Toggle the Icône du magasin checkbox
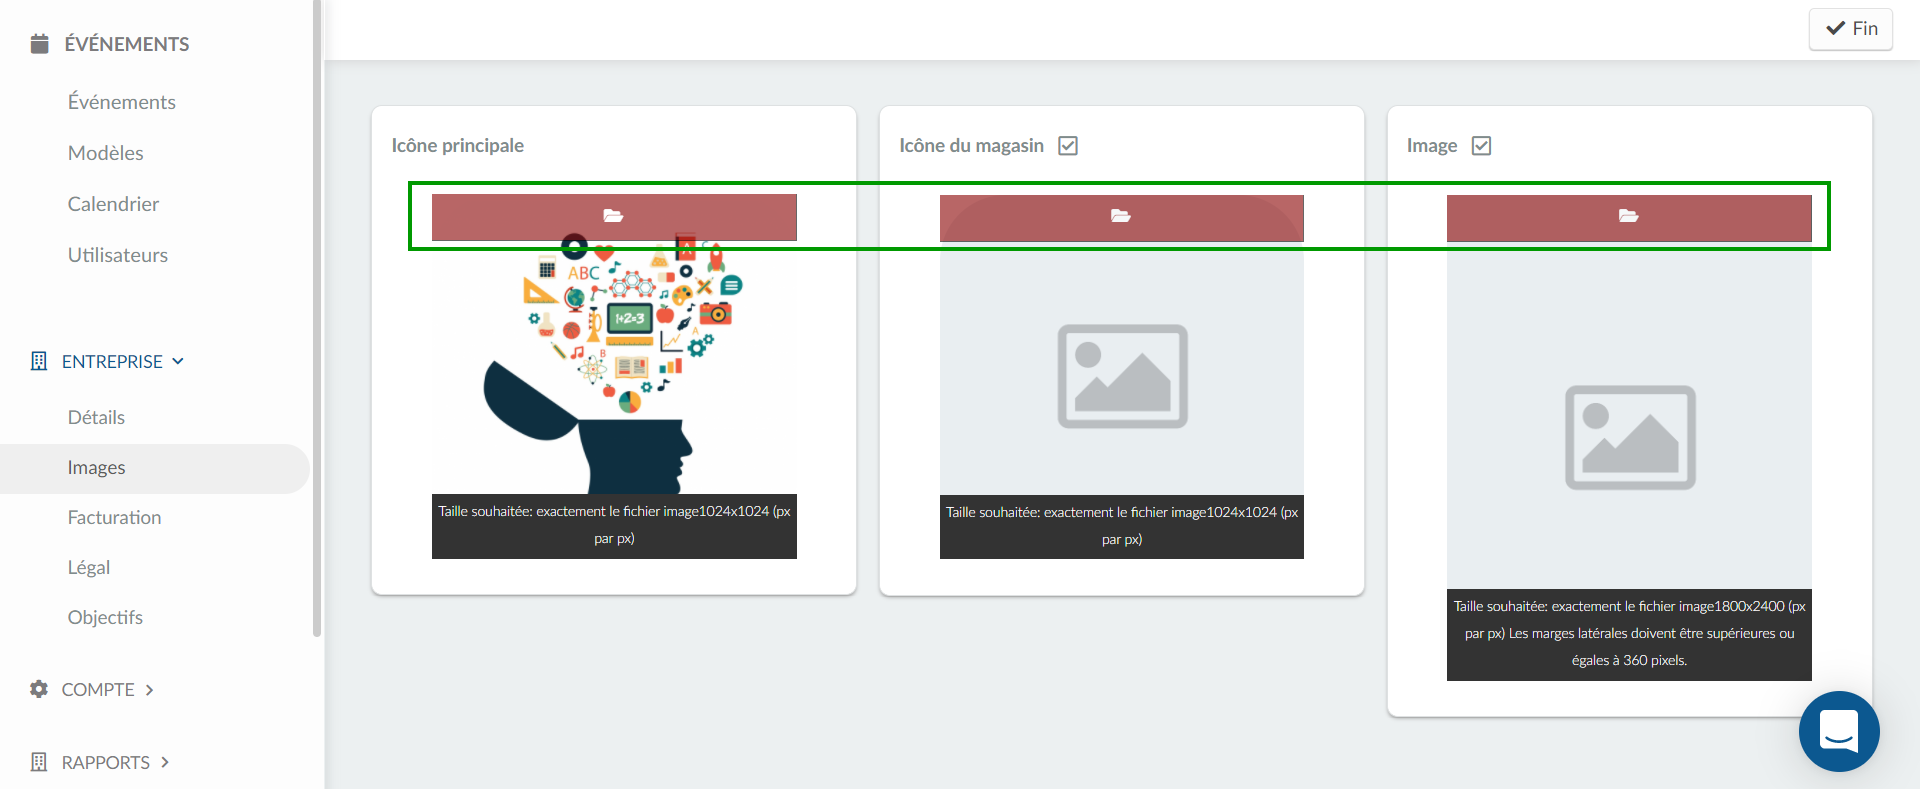1920x789 pixels. click(1068, 146)
